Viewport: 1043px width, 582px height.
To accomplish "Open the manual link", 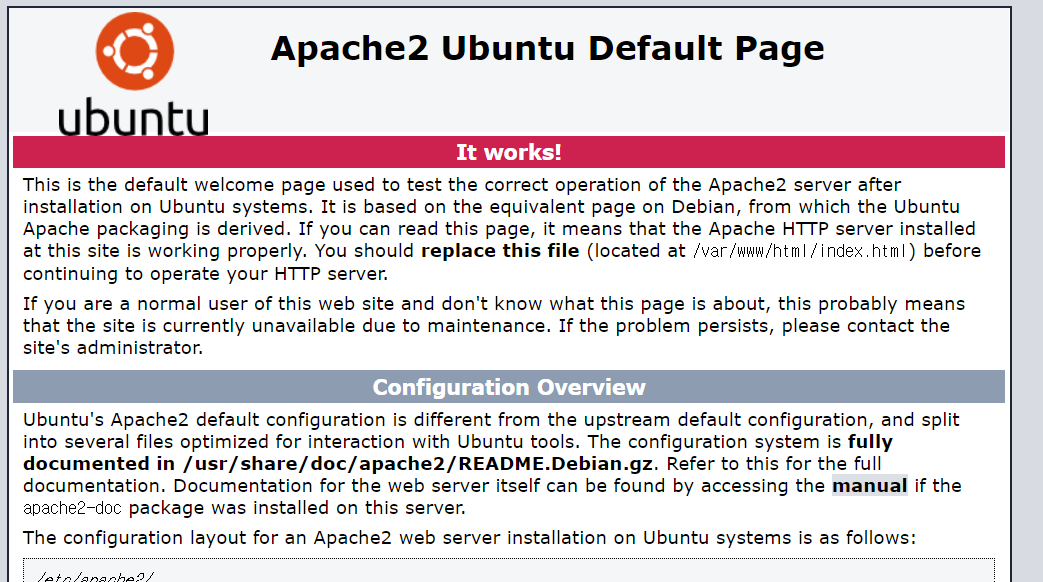I will click(869, 486).
